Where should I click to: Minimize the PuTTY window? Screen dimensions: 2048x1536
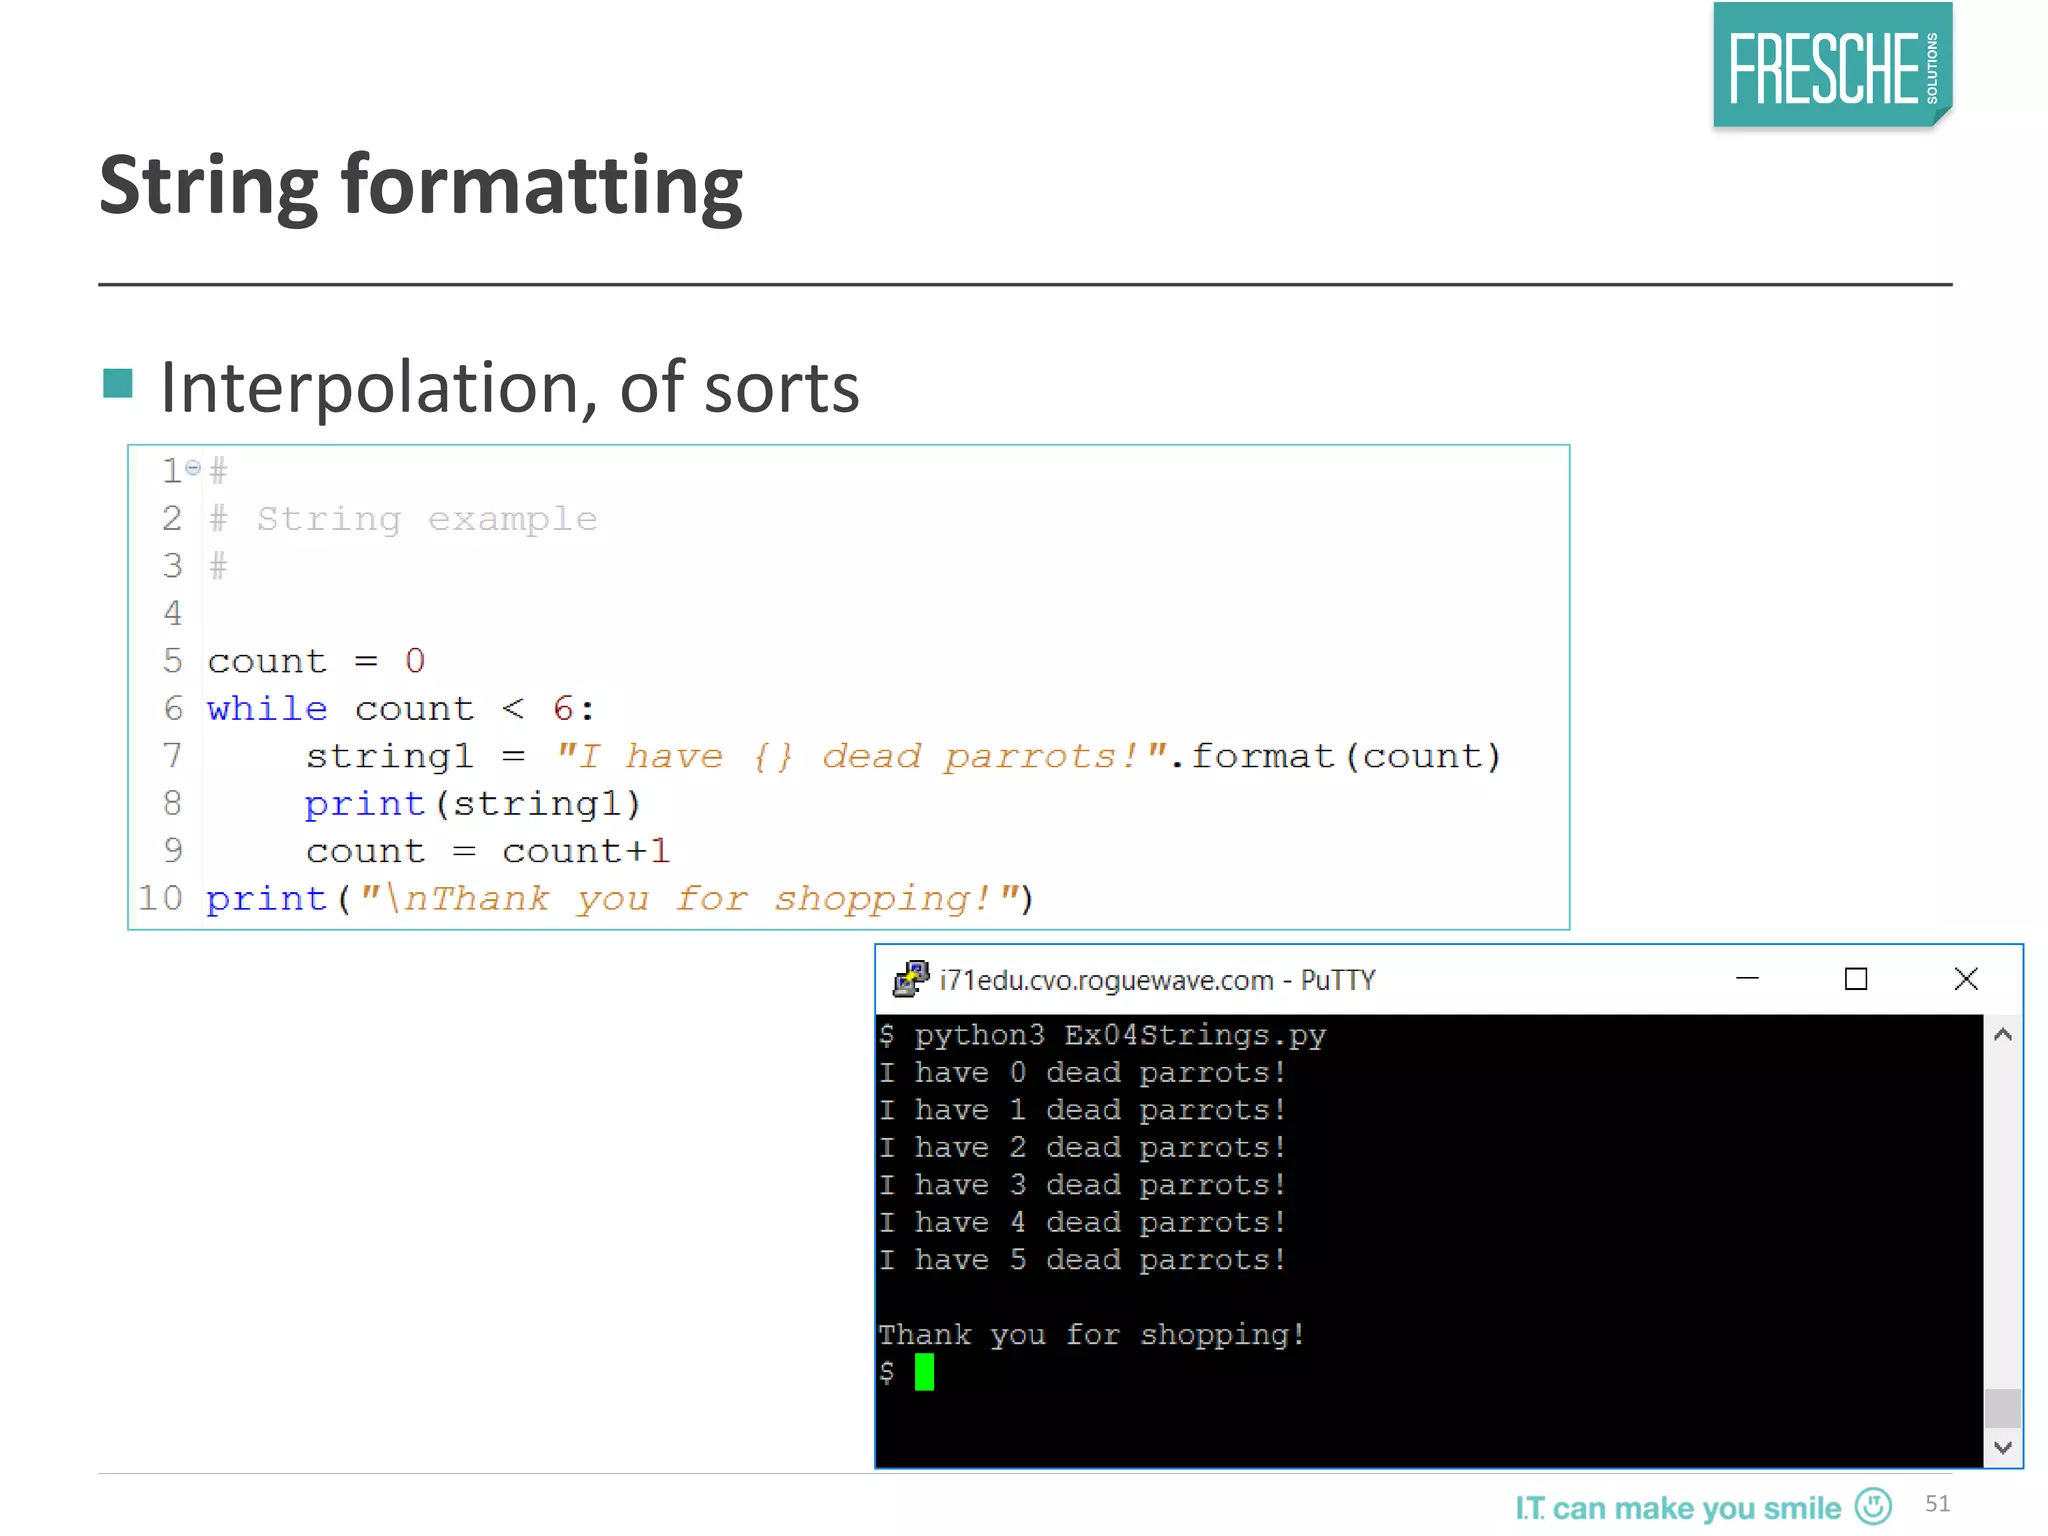(1747, 979)
